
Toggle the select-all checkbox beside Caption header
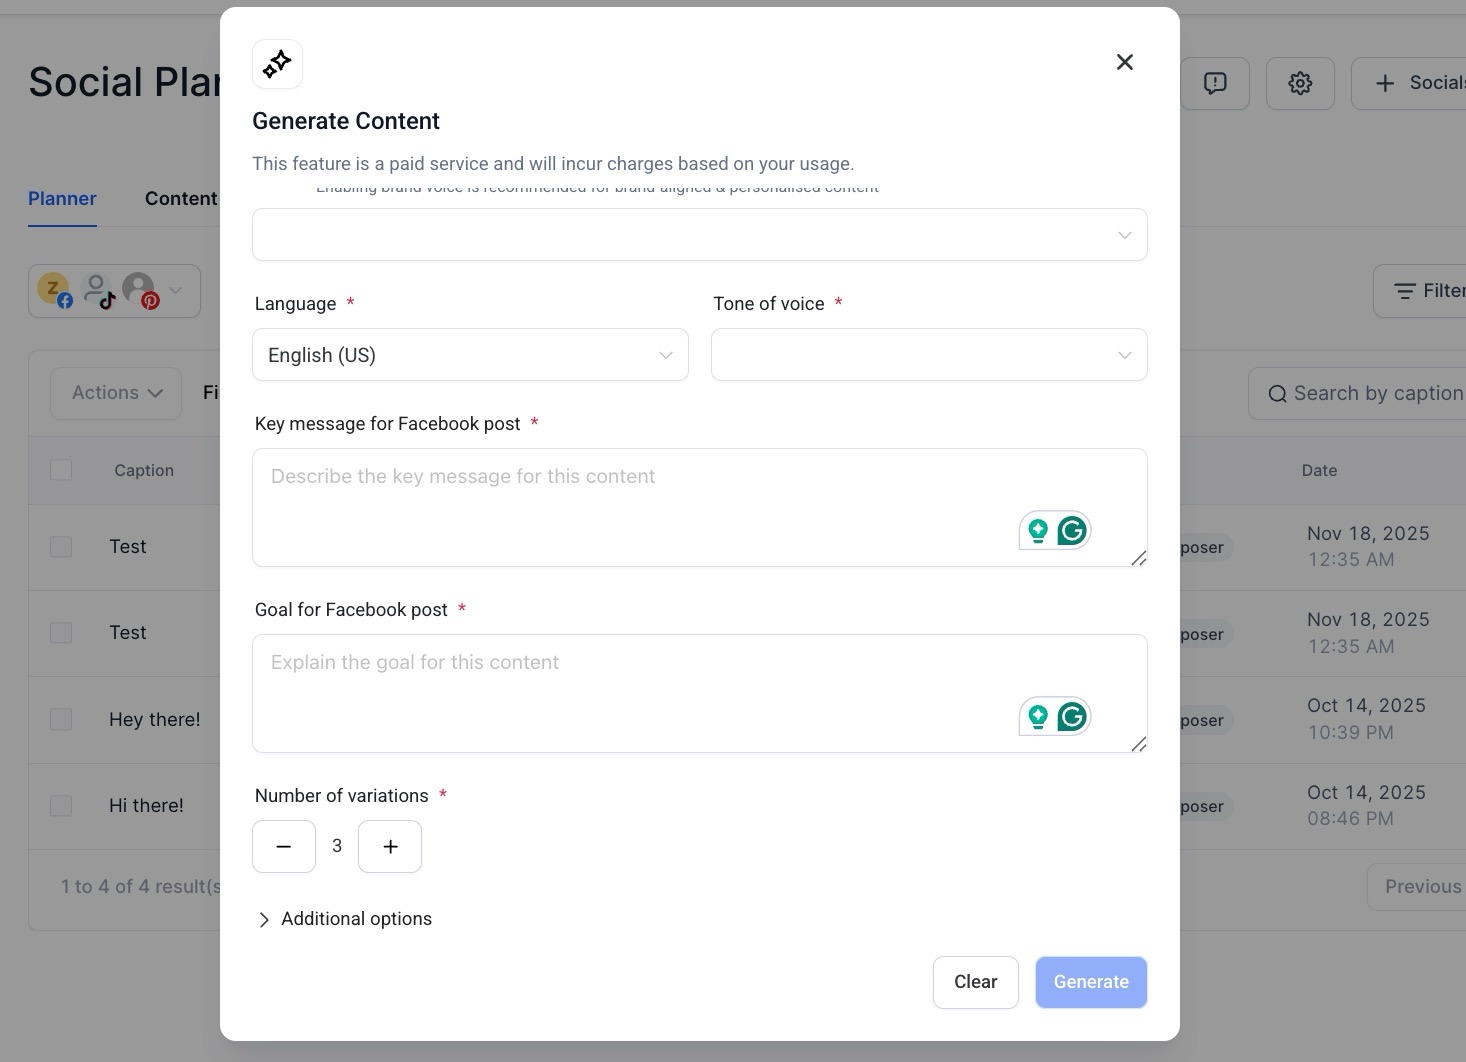61,470
